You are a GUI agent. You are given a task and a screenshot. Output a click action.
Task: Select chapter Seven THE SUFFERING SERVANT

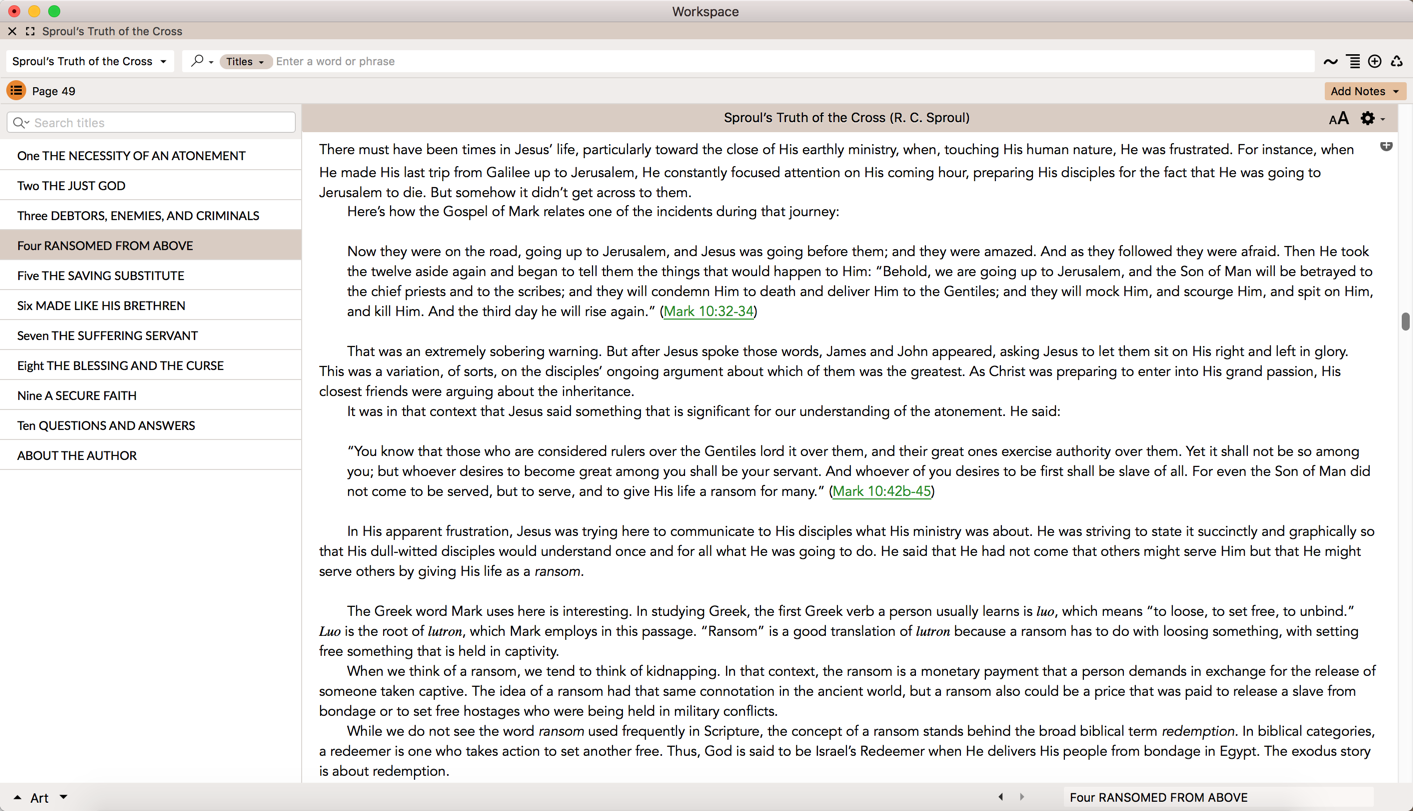click(x=150, y=335)
